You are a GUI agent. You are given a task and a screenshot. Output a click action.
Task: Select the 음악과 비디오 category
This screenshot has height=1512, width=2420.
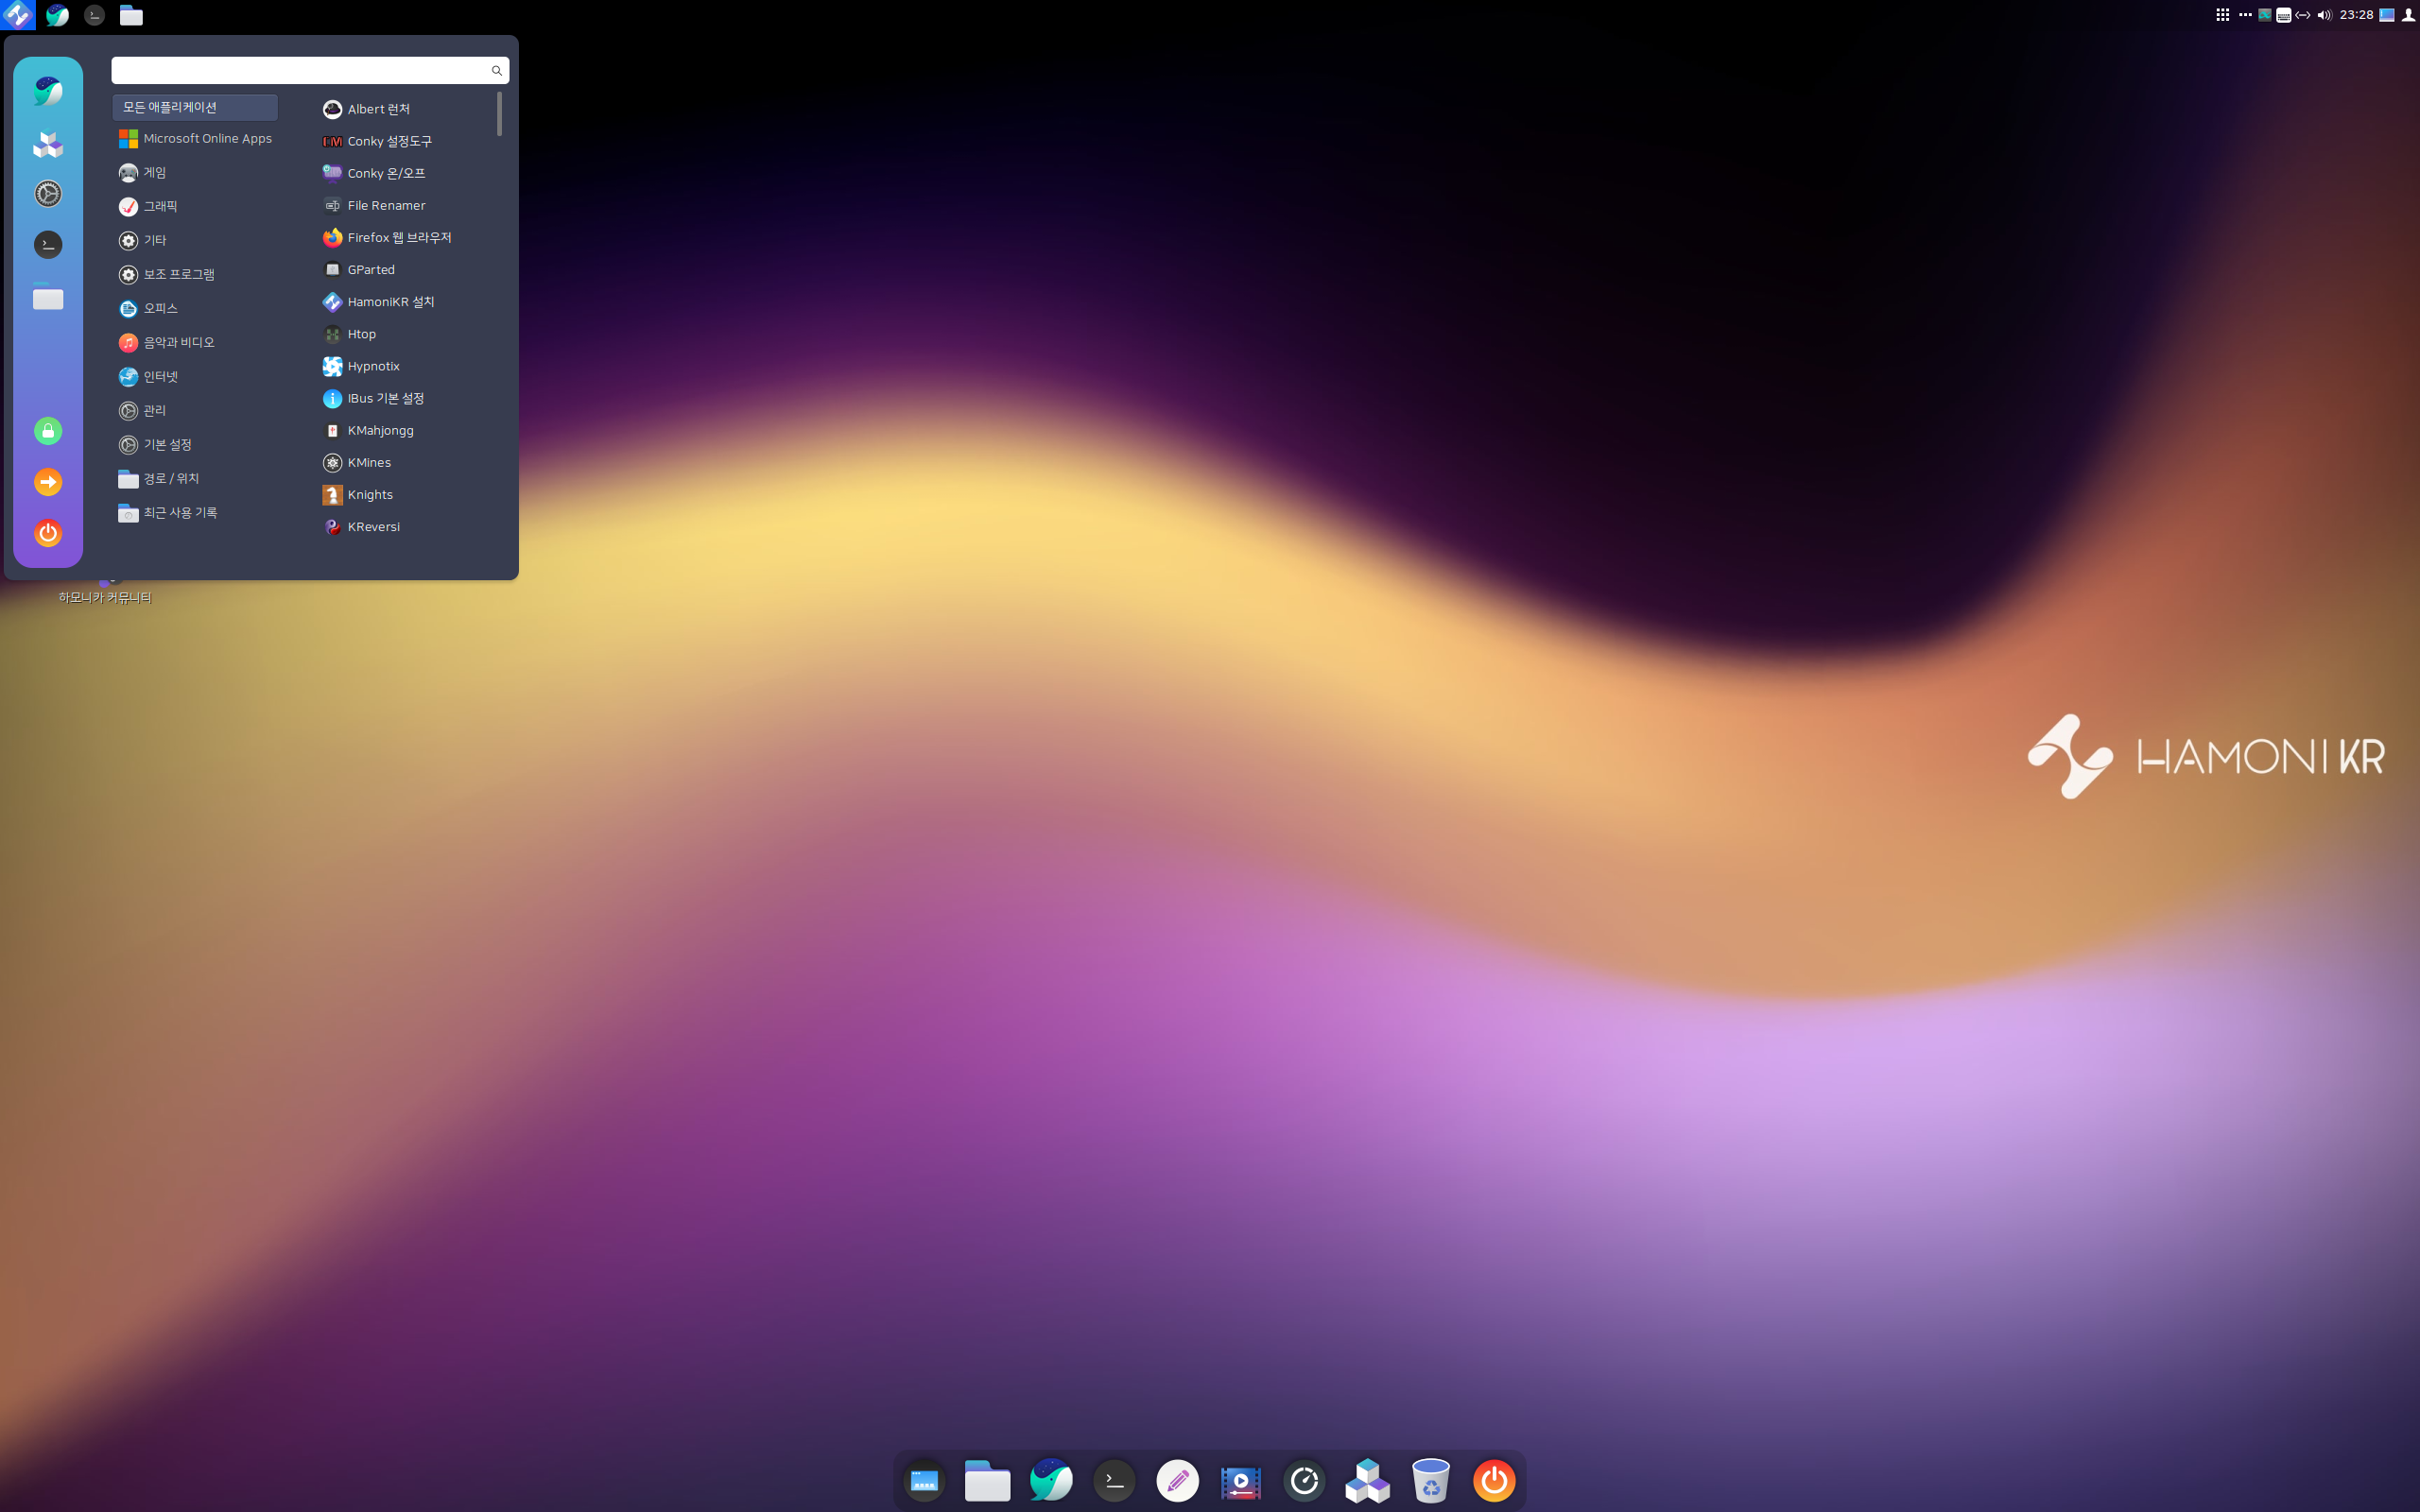click(195, 343)
